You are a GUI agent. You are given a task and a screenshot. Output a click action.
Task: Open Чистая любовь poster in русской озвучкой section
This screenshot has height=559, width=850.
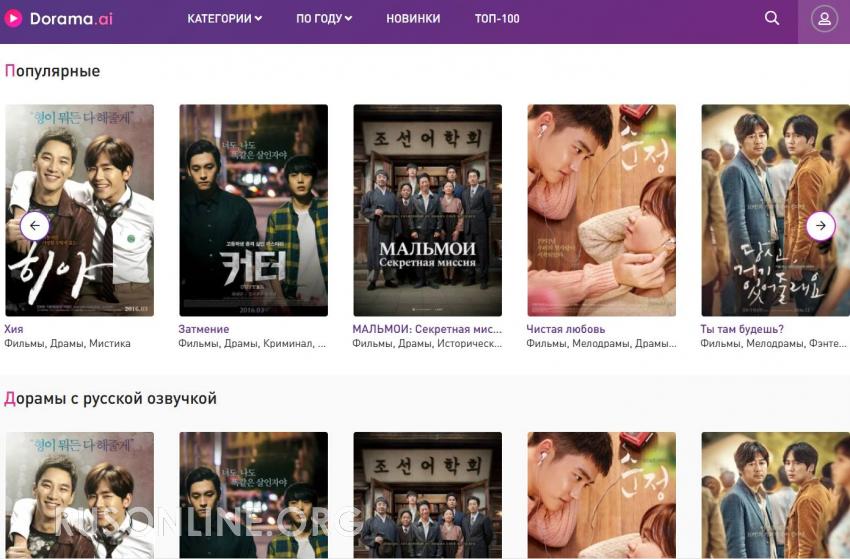[602, 495]
